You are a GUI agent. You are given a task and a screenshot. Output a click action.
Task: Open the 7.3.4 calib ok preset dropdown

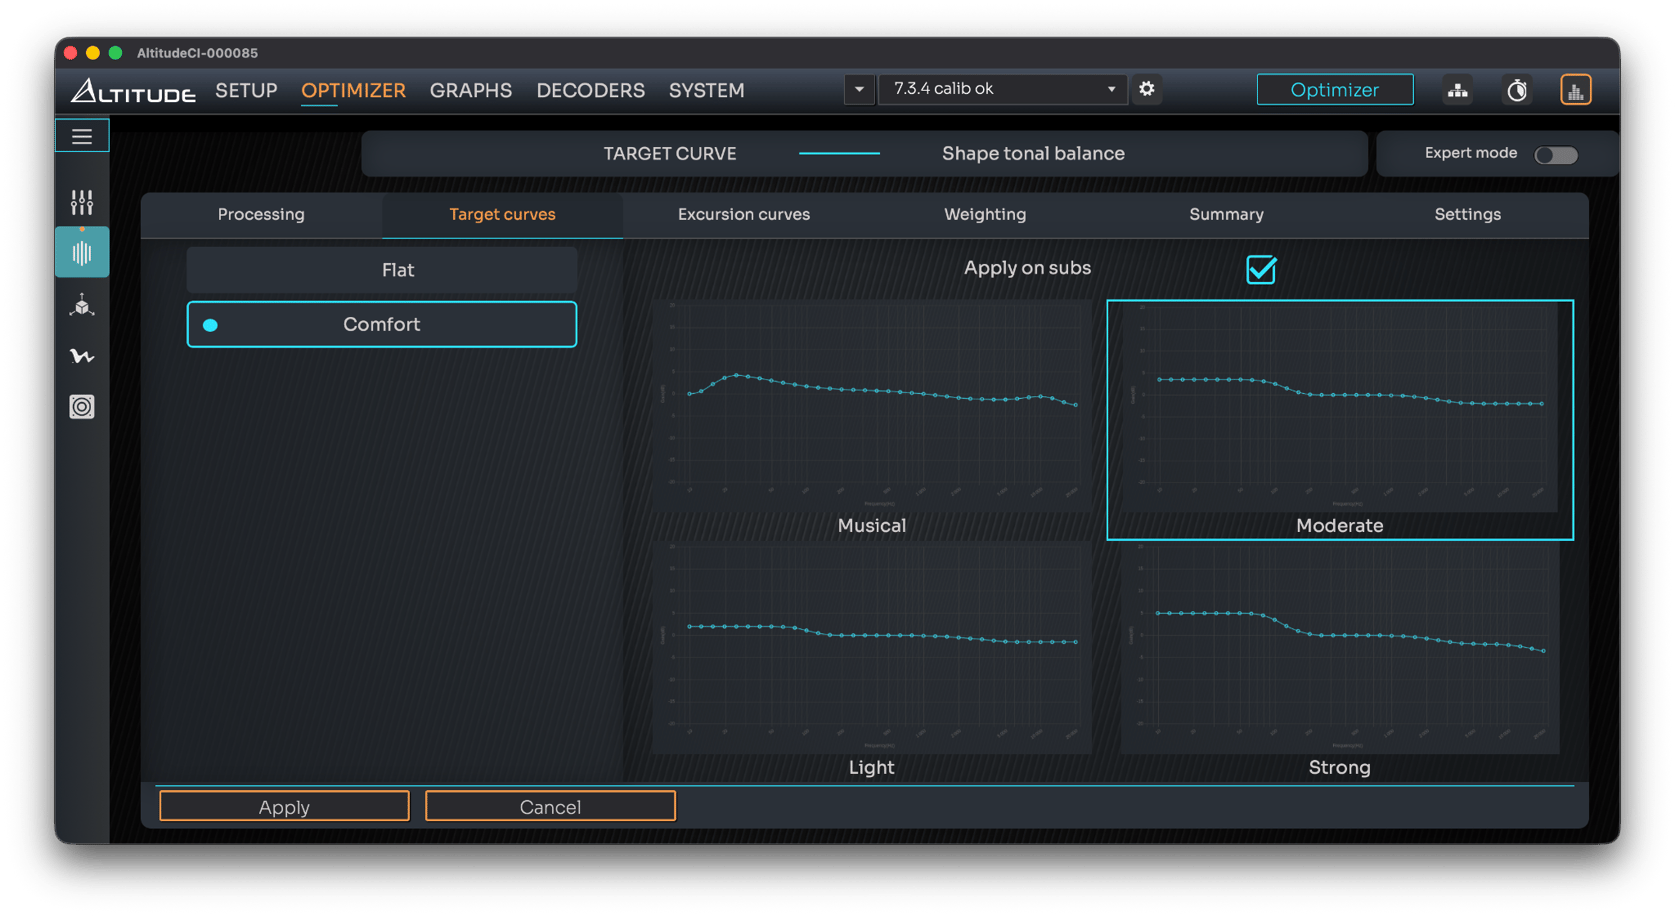tap(1003, 89)
